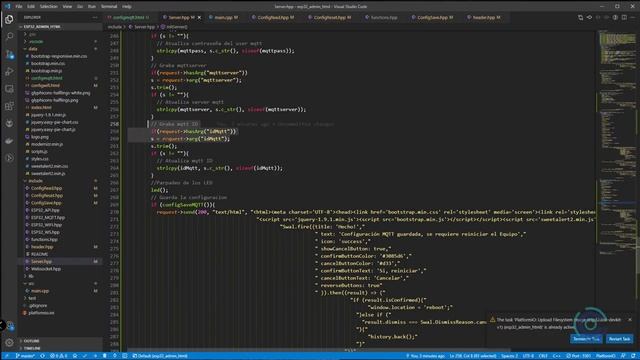Click the Terminate Task button
The image size is (640, 360).
[x=586, y=339]
